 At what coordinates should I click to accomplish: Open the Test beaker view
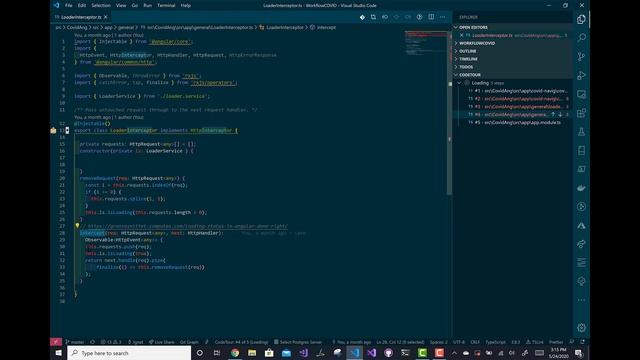[x=581, y=132]
